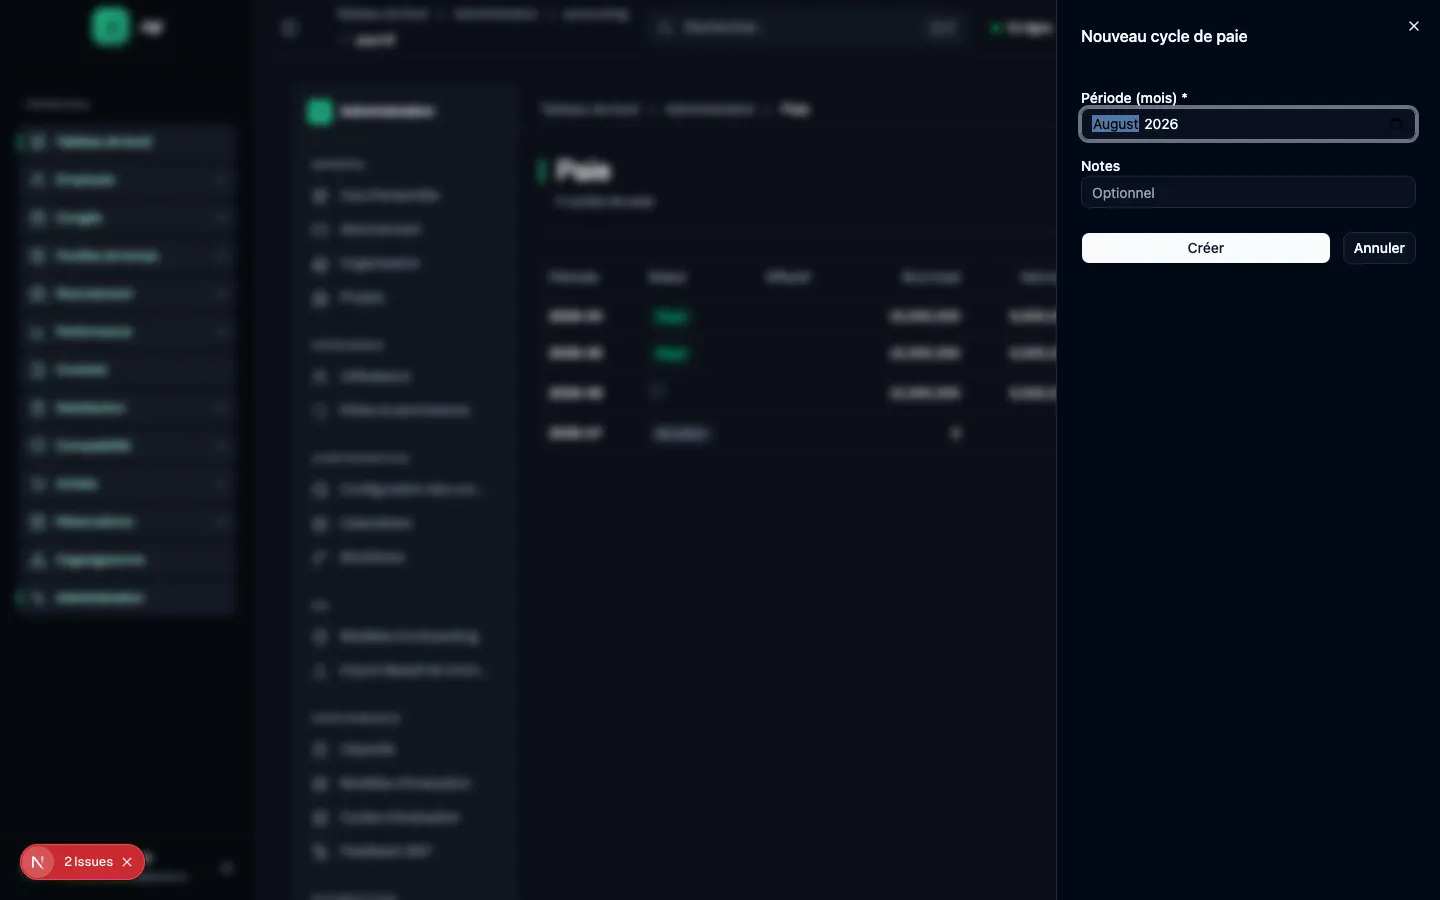Focus the Notes field showing Optionnel

click(1248, 192)
